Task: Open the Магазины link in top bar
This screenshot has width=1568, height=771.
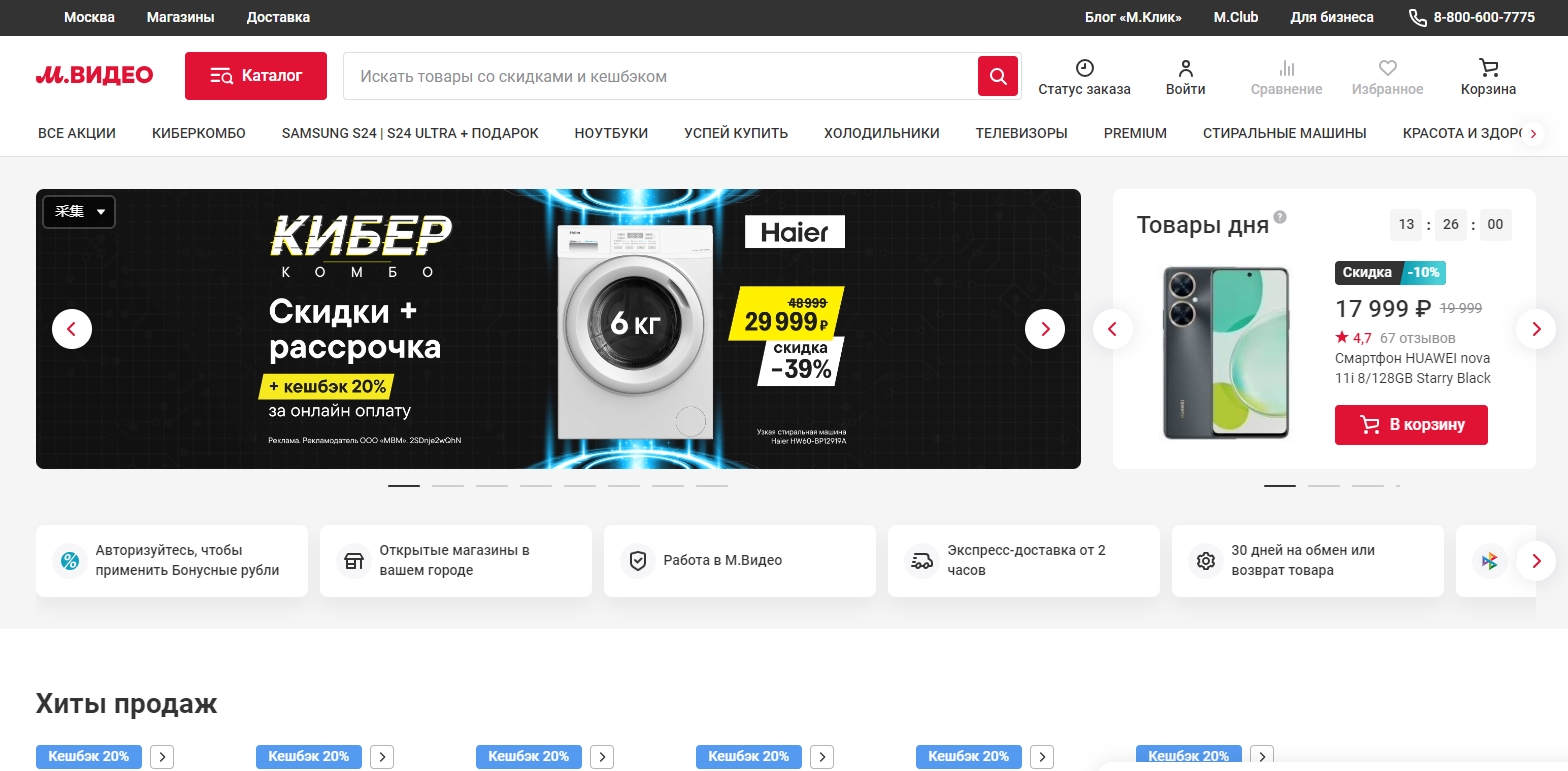Action: coord(180,17)
